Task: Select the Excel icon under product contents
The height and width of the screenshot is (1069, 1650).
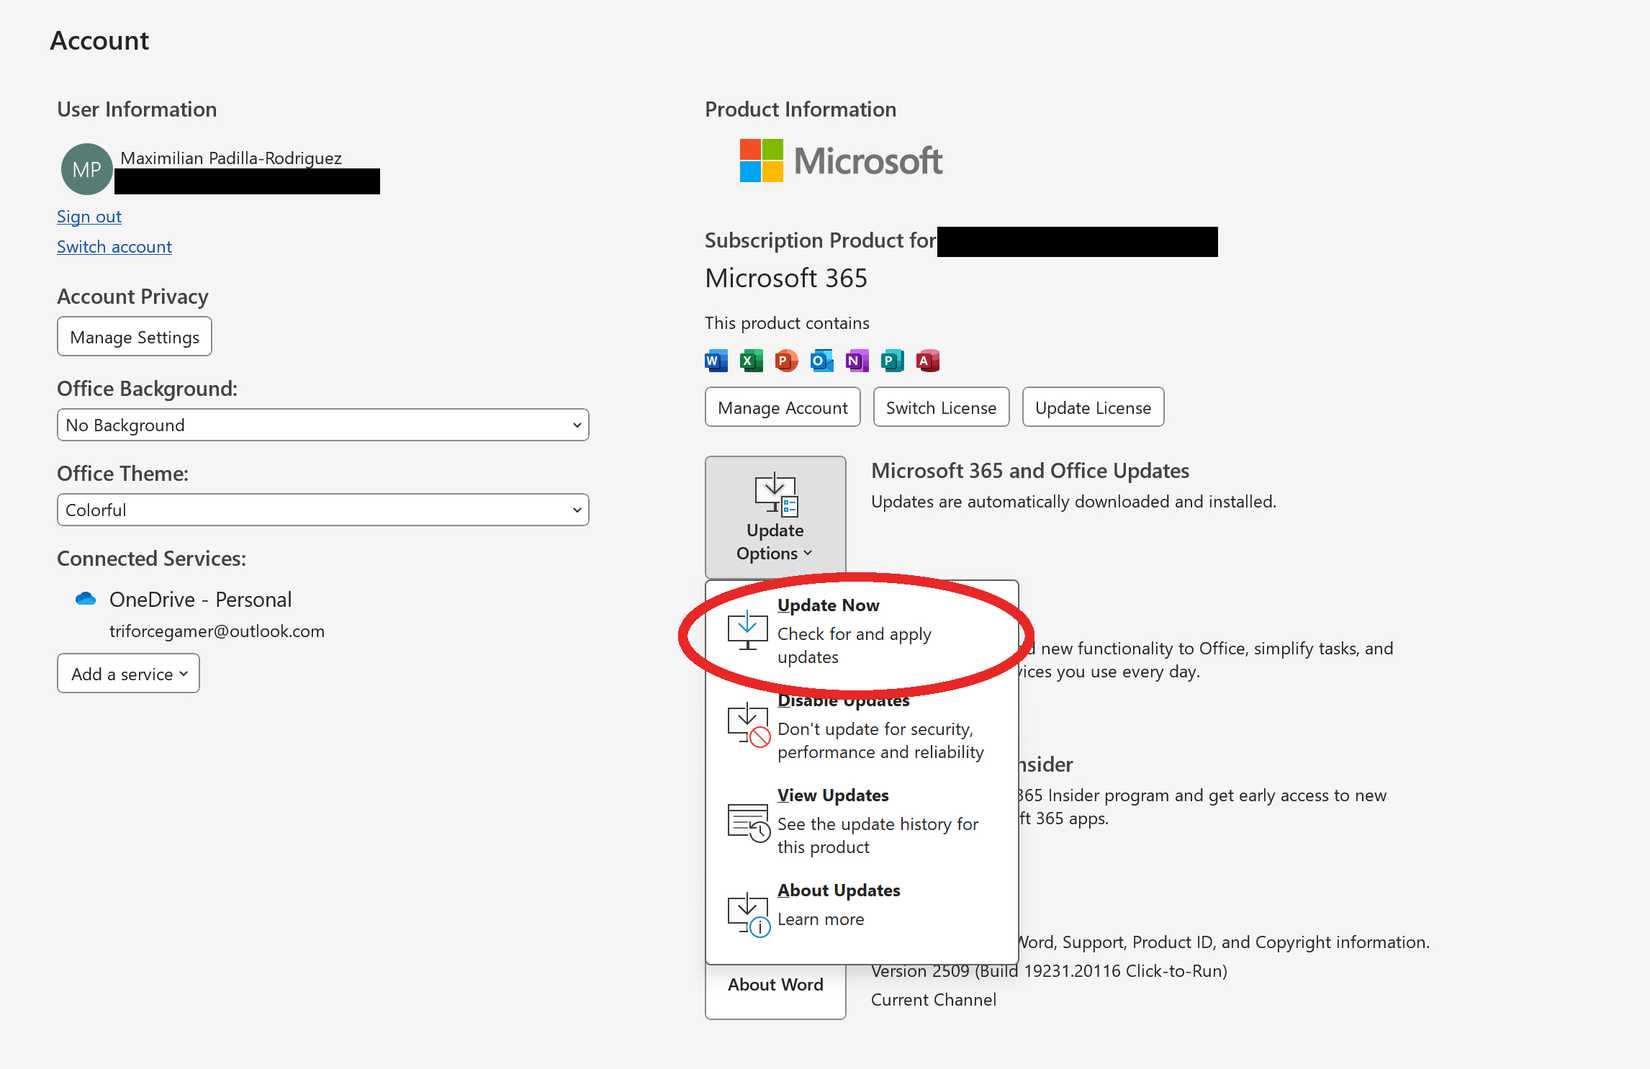Action: click(x=750, y=360)
